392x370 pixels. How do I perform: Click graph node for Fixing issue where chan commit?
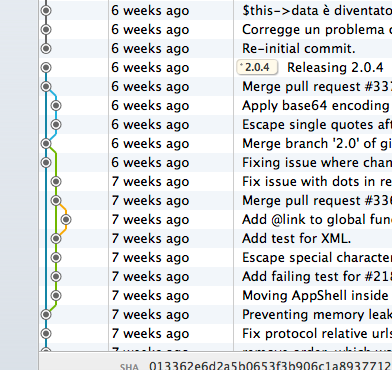pos(46,163)
